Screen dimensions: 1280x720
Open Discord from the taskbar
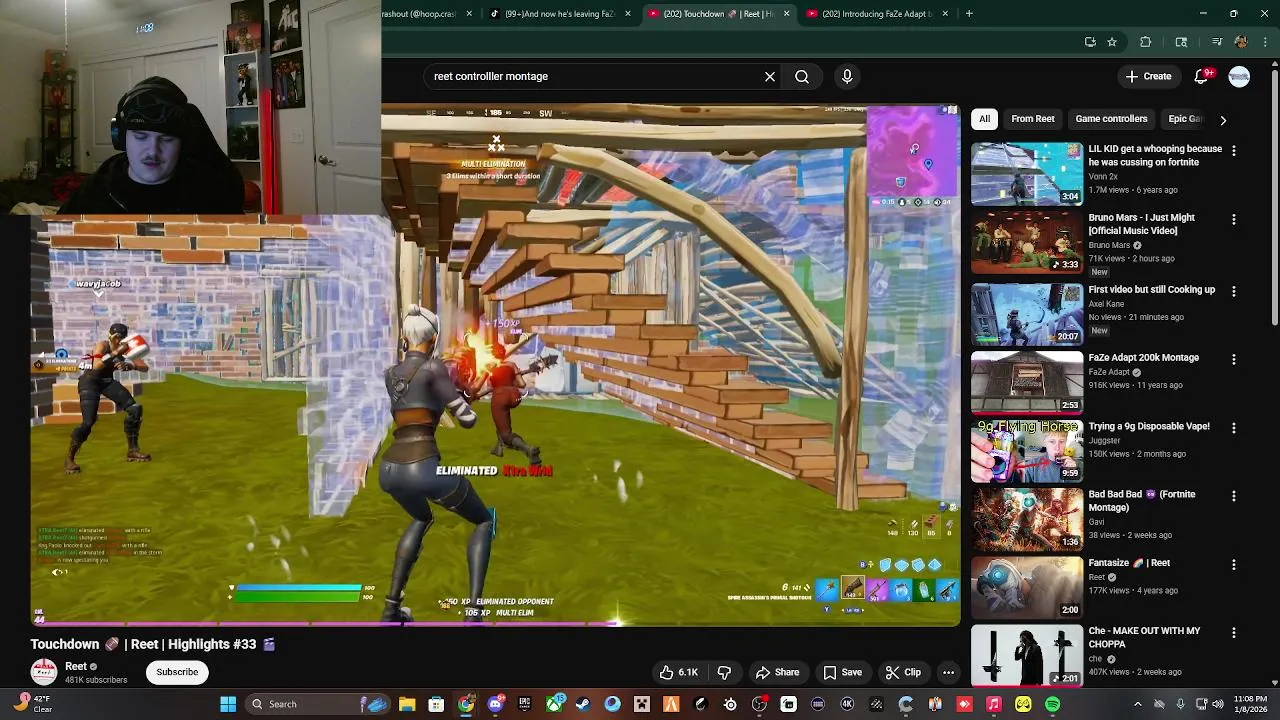(x=495, y=704)
